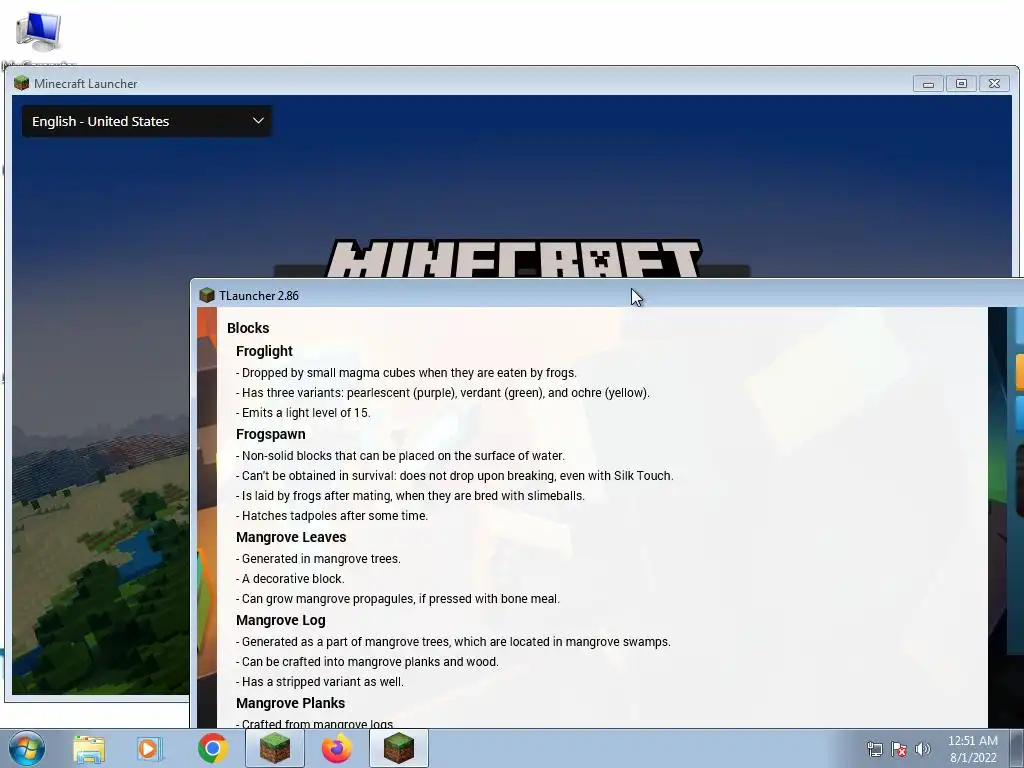Click 'Generated in mangrove trees.' line
The image size is (1024, 768).
(x=318, y=558)
